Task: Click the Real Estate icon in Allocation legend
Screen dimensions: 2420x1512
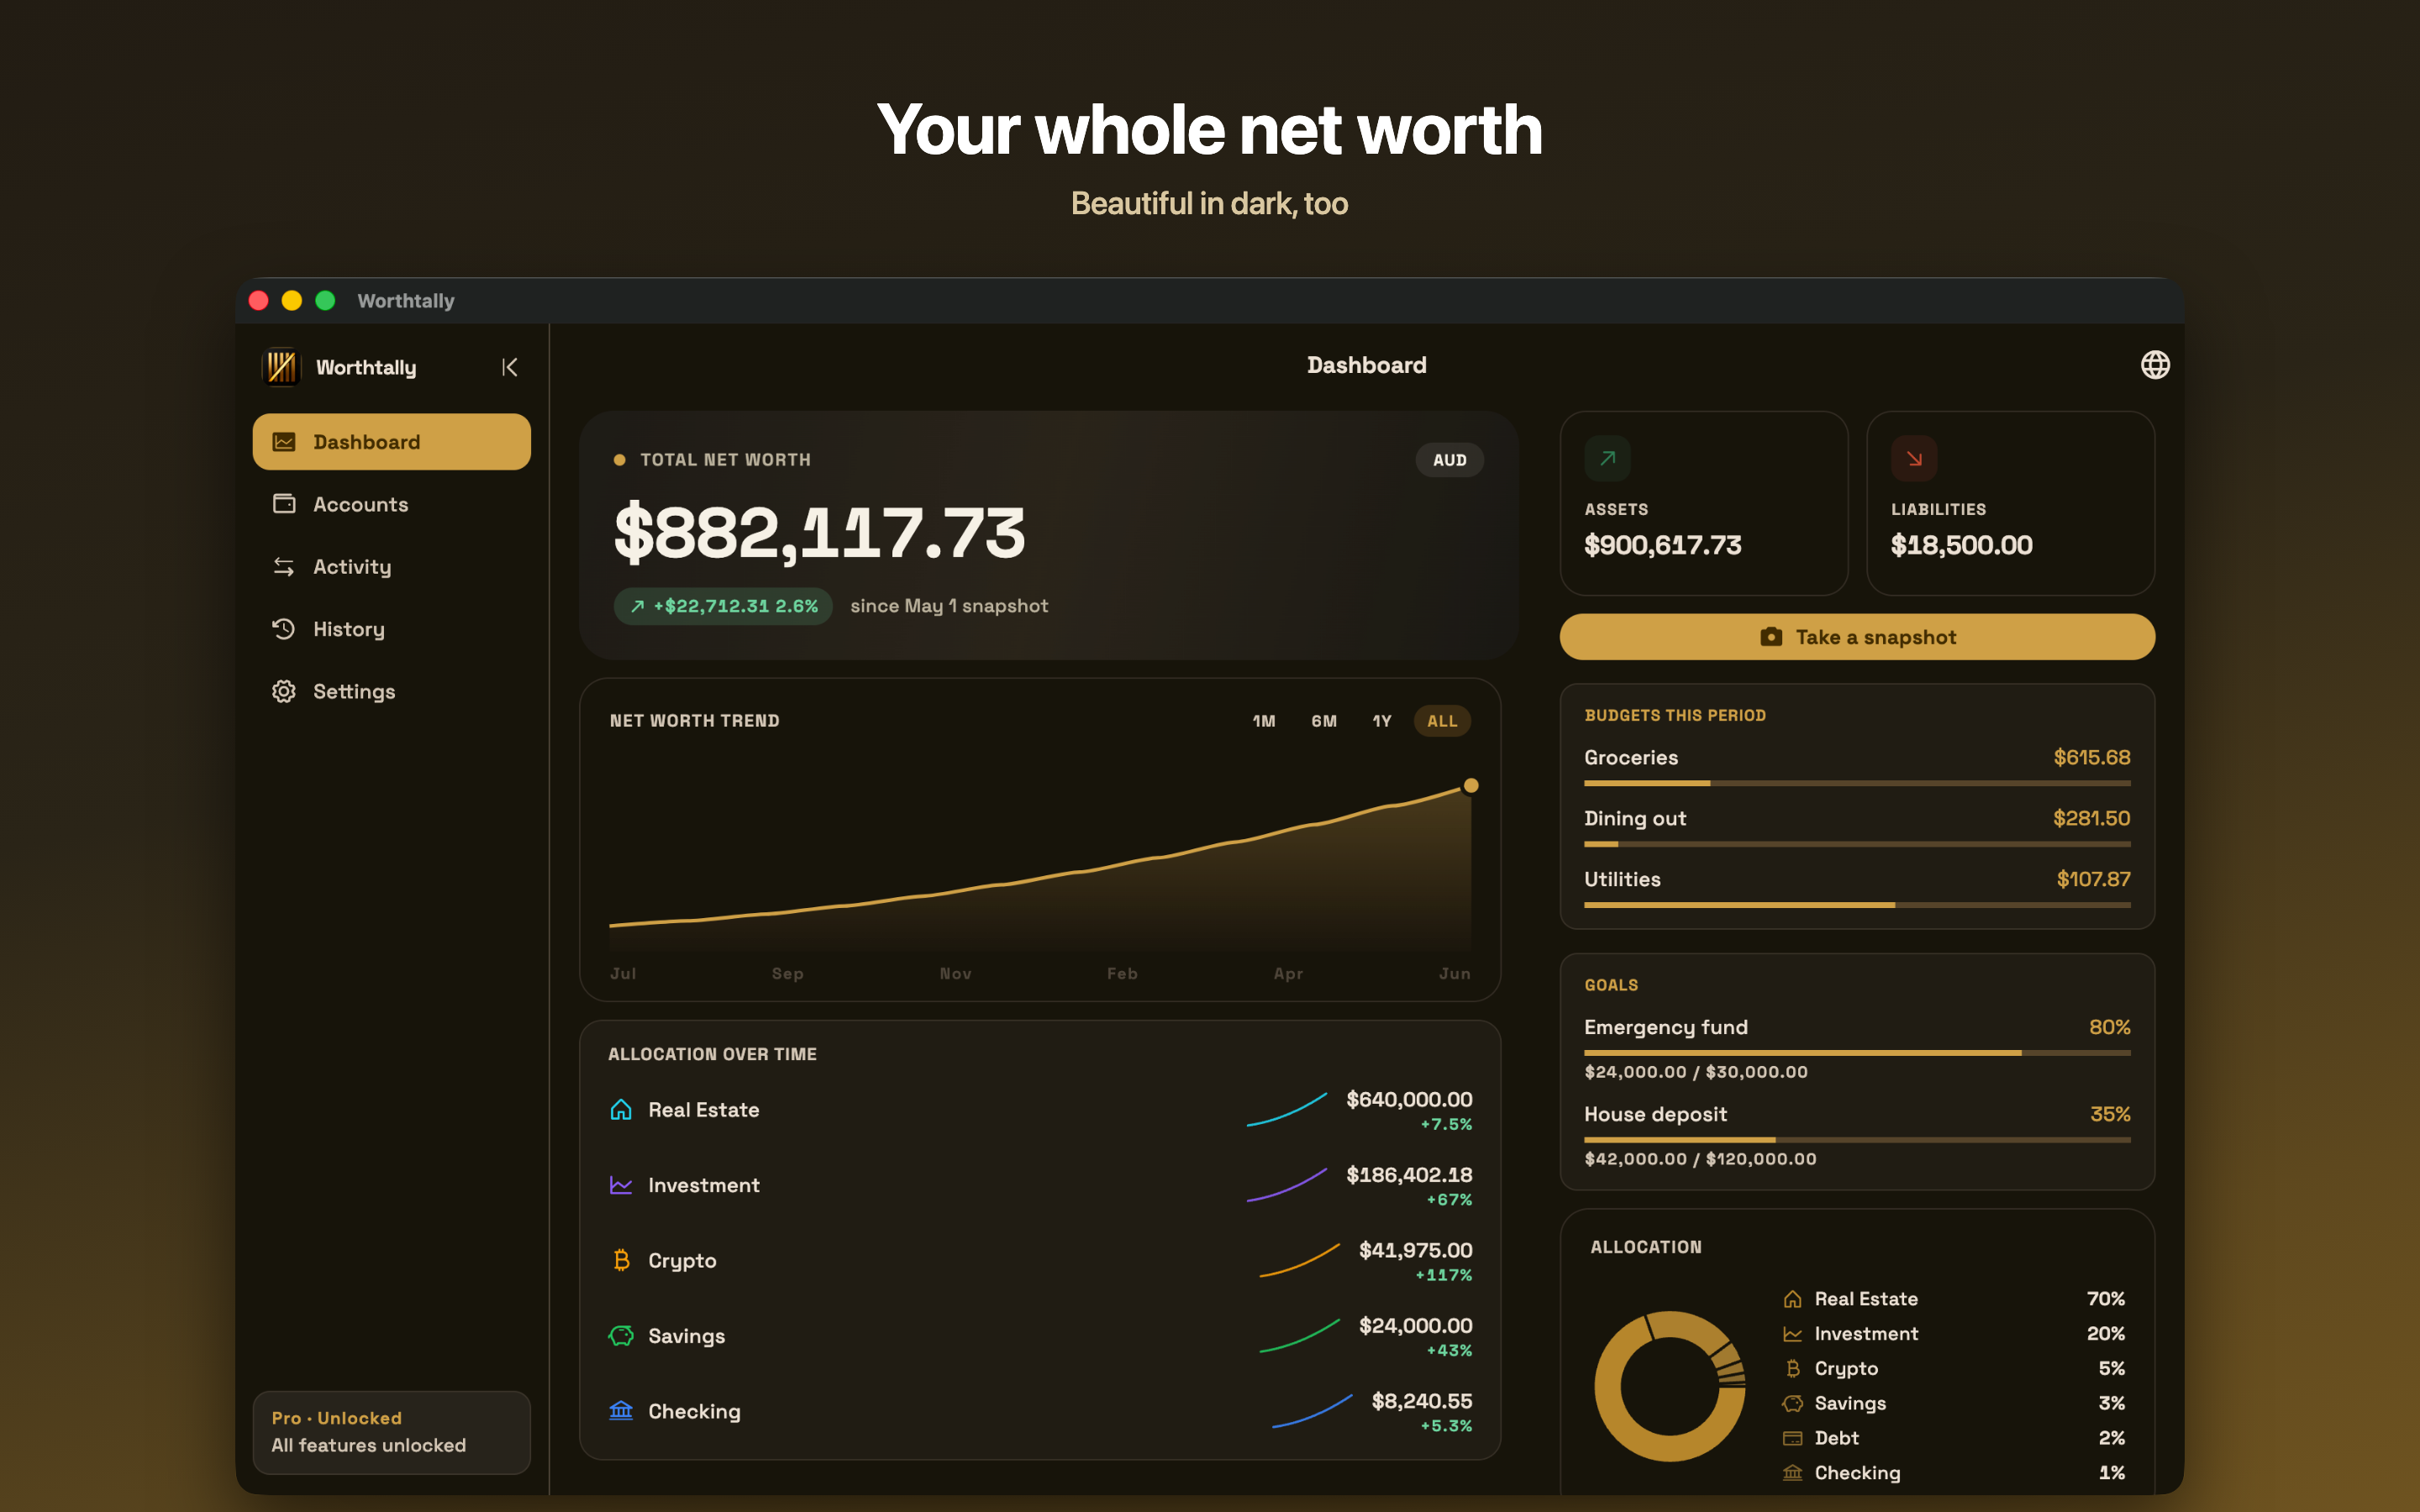Action: coord(1792,1299)
